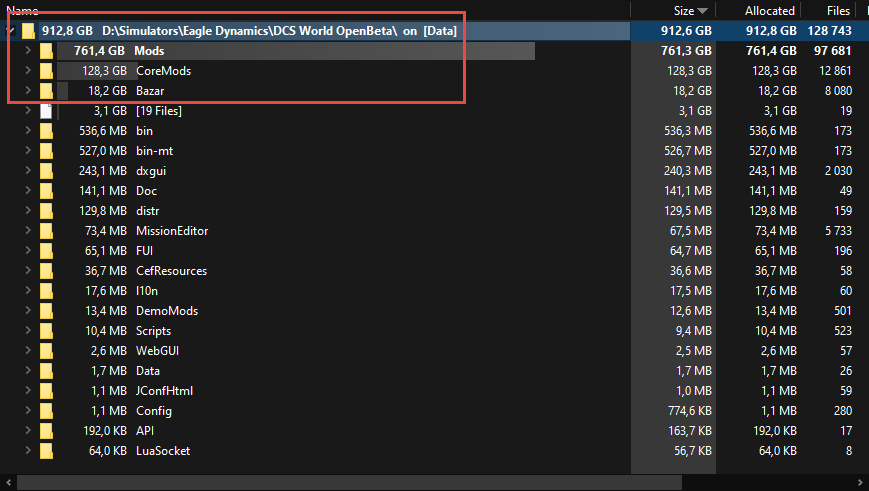Click the 8 080 files count
Image resolution: width=869 pixels, height=491 pixels.
pos(839,91)
